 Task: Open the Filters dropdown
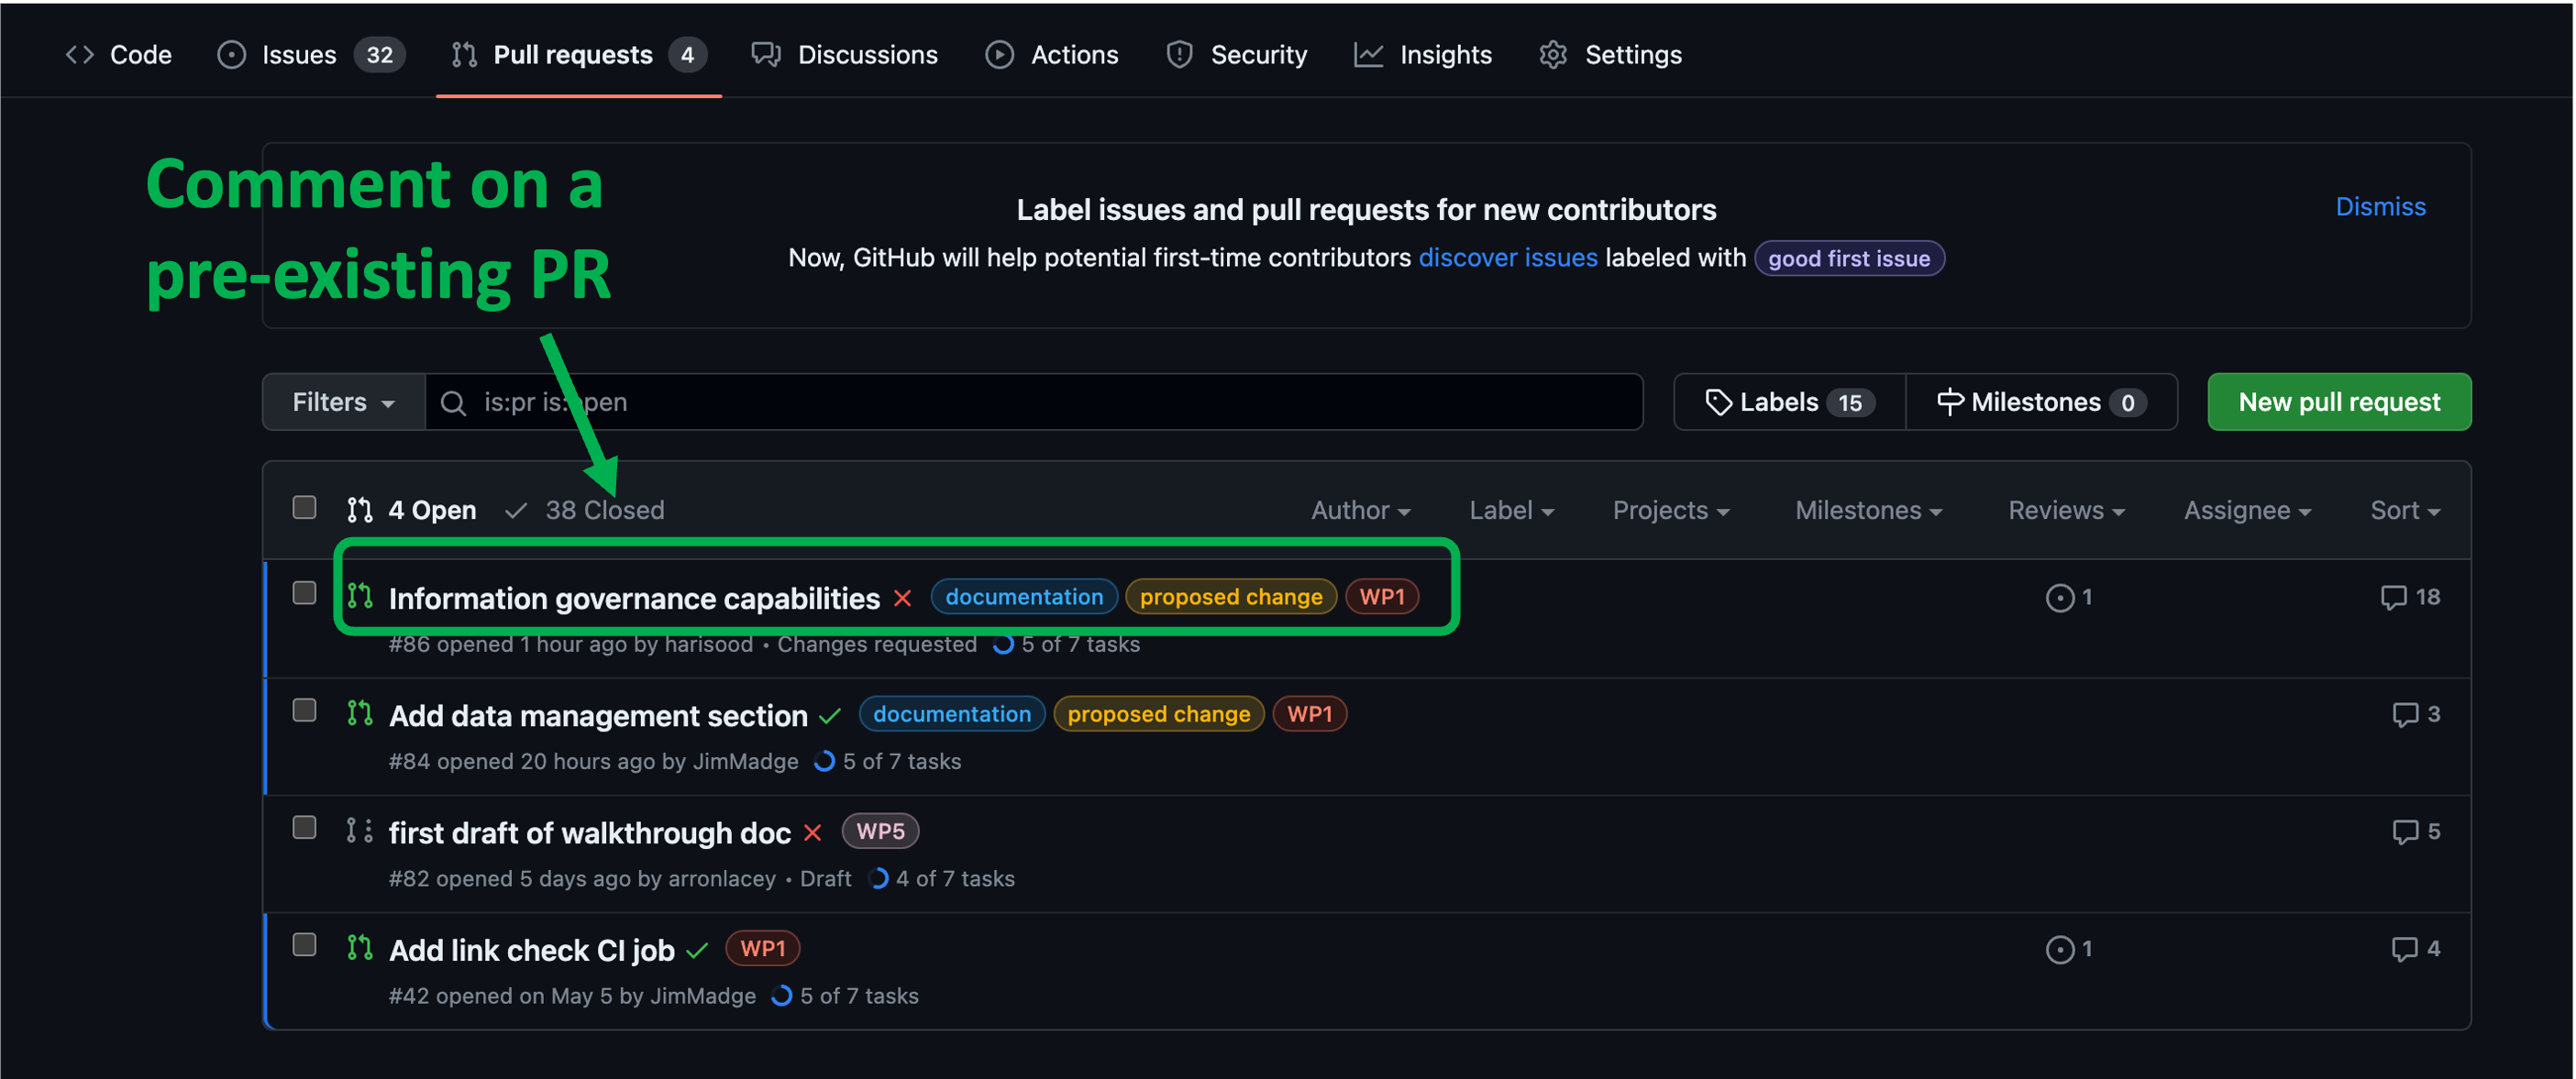point(343,402)
